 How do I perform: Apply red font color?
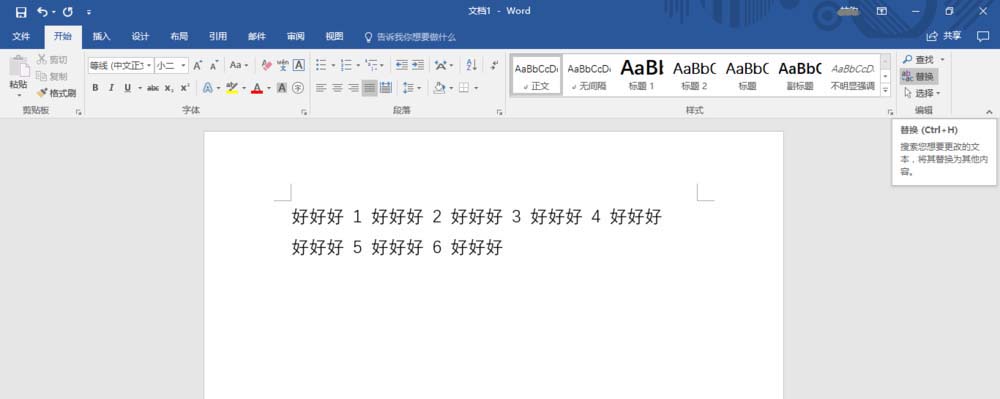[x=257, y=88]
